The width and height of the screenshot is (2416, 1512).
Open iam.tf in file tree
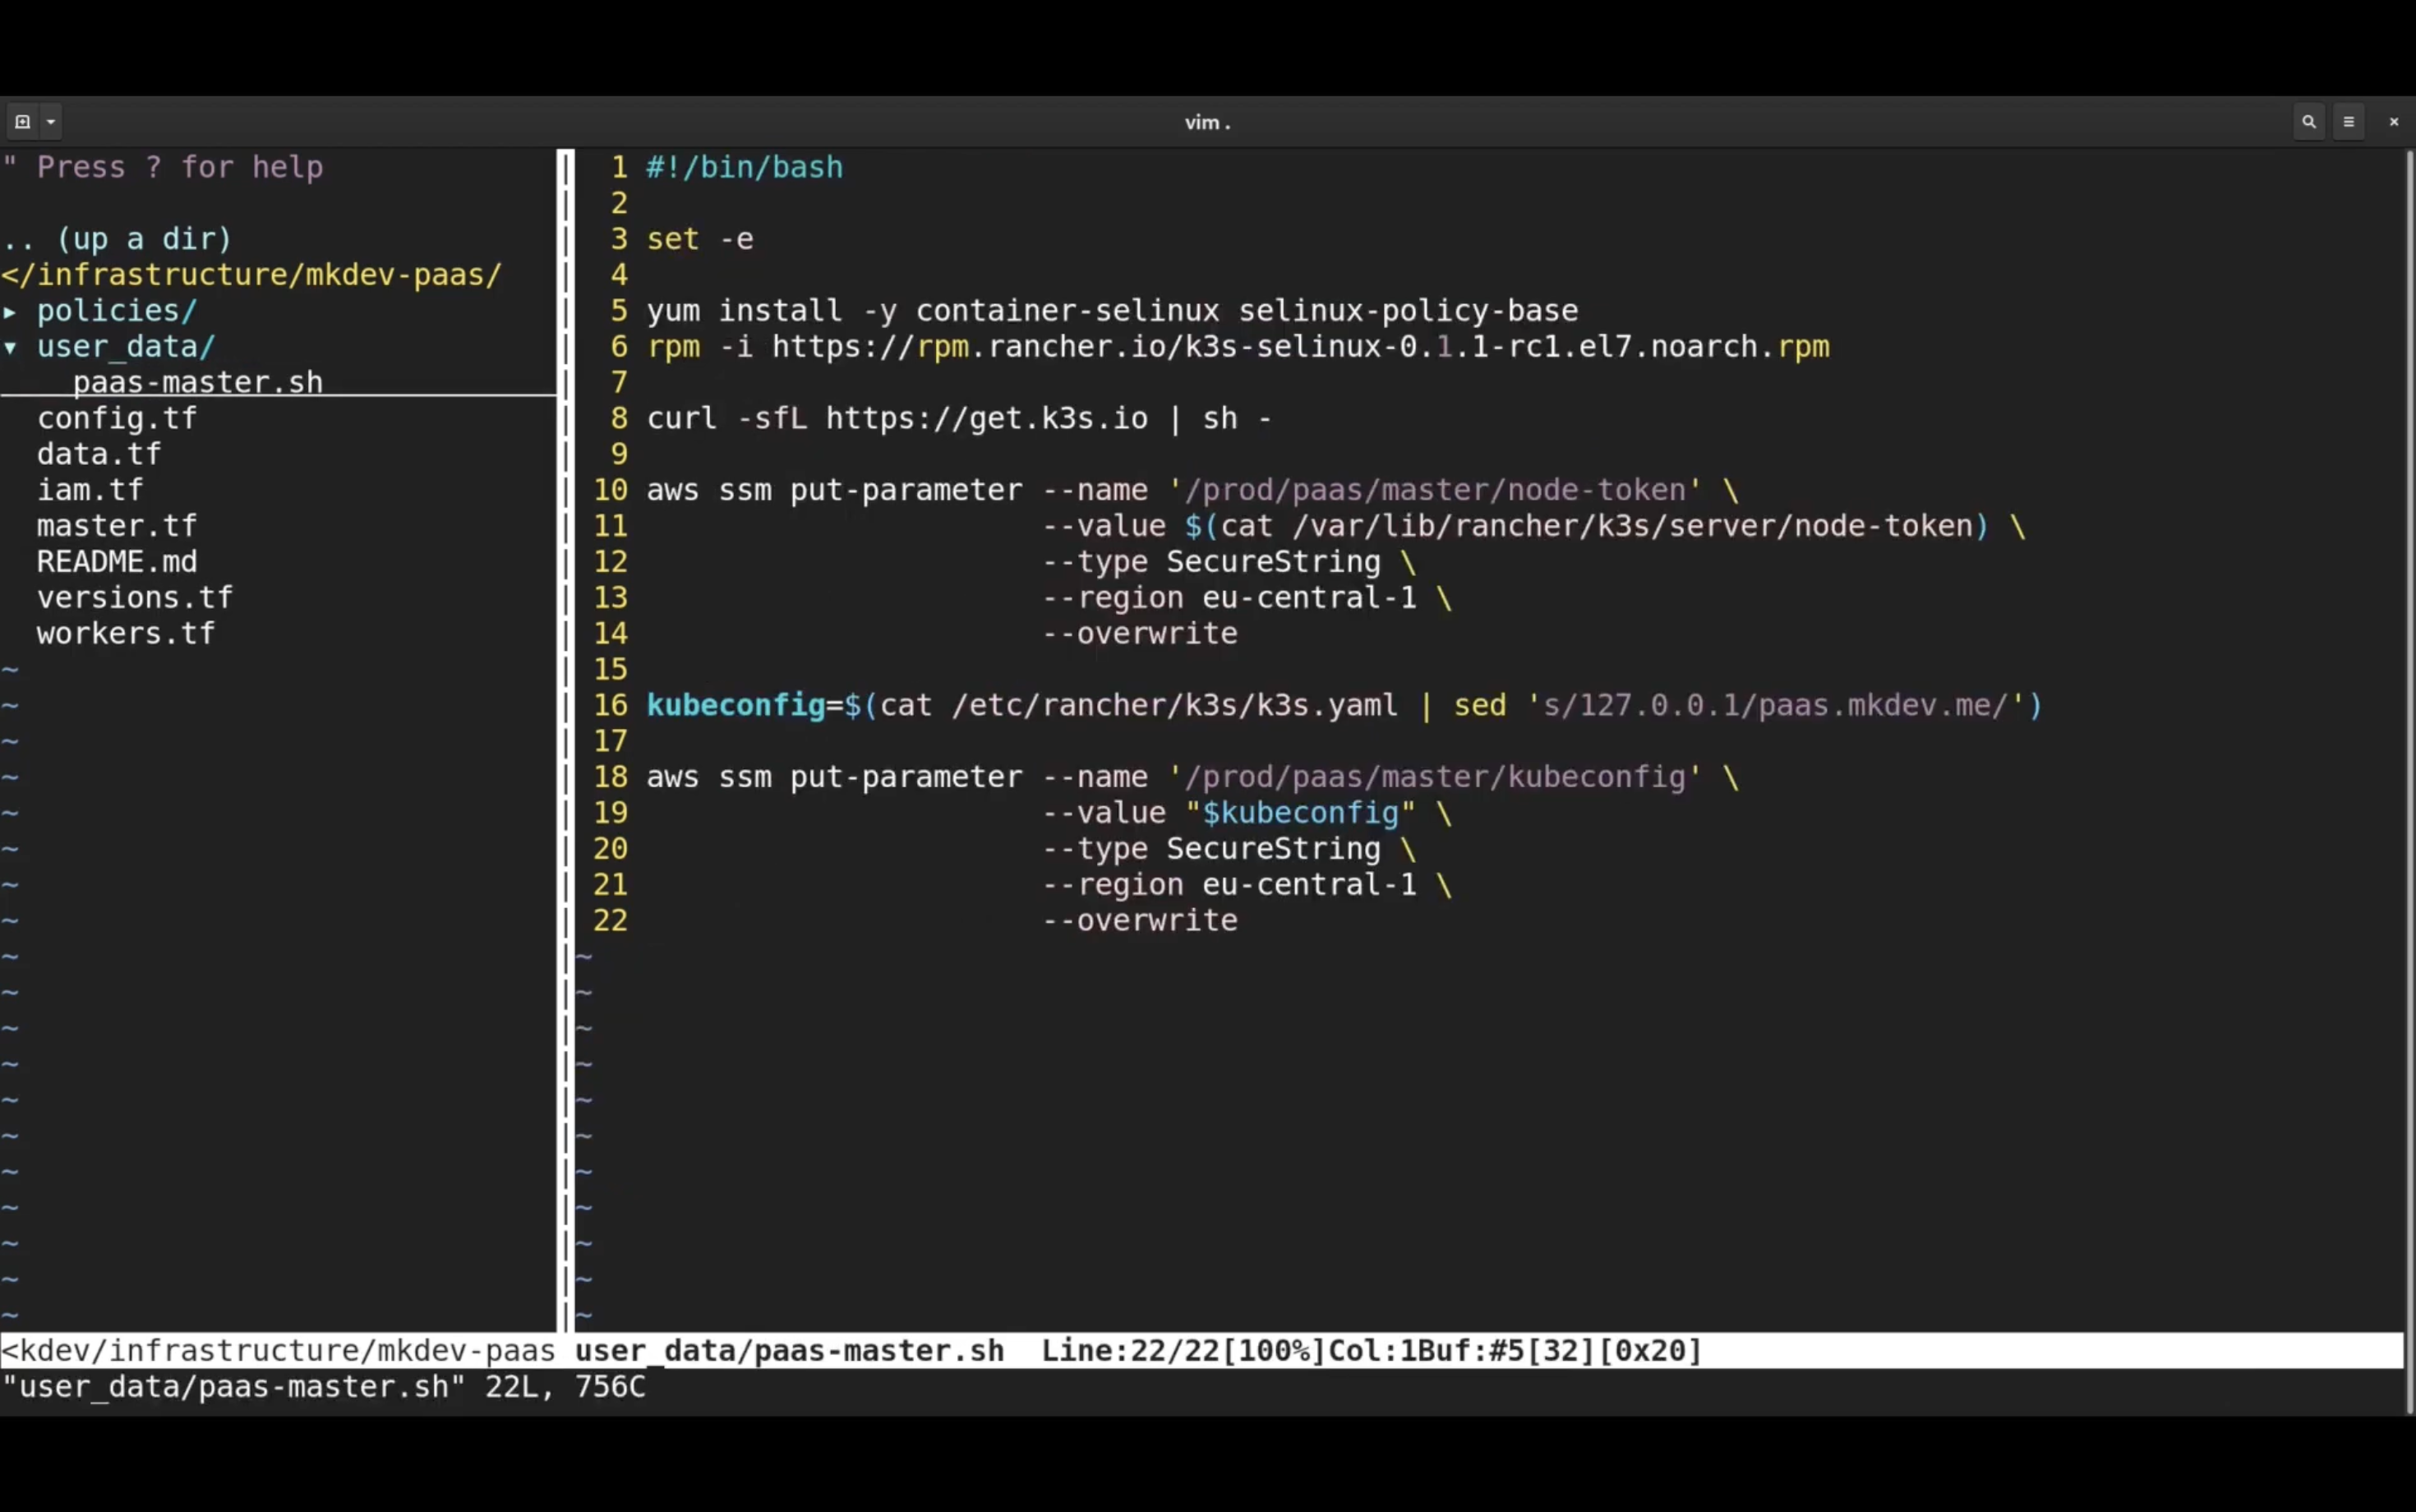coord(90,491)
